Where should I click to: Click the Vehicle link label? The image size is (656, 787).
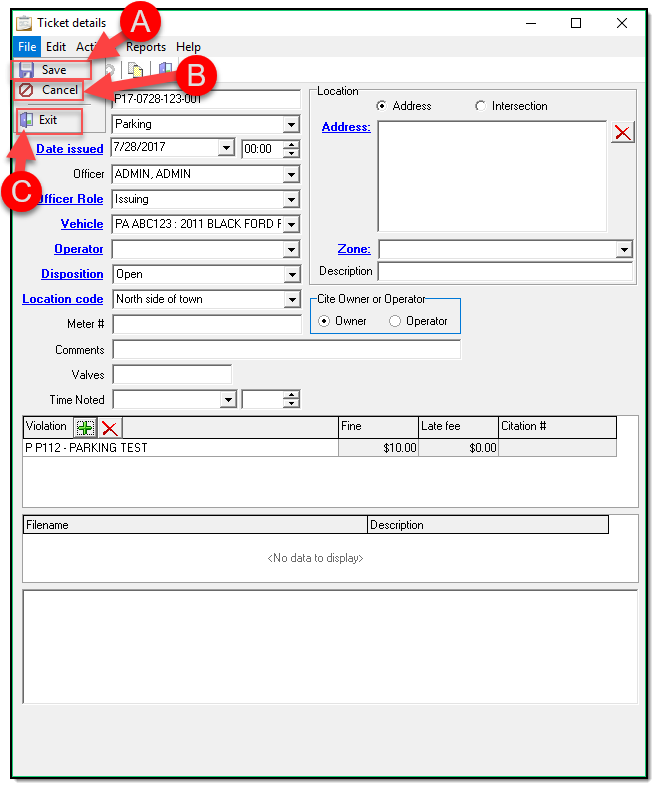(x=82, y=224)
